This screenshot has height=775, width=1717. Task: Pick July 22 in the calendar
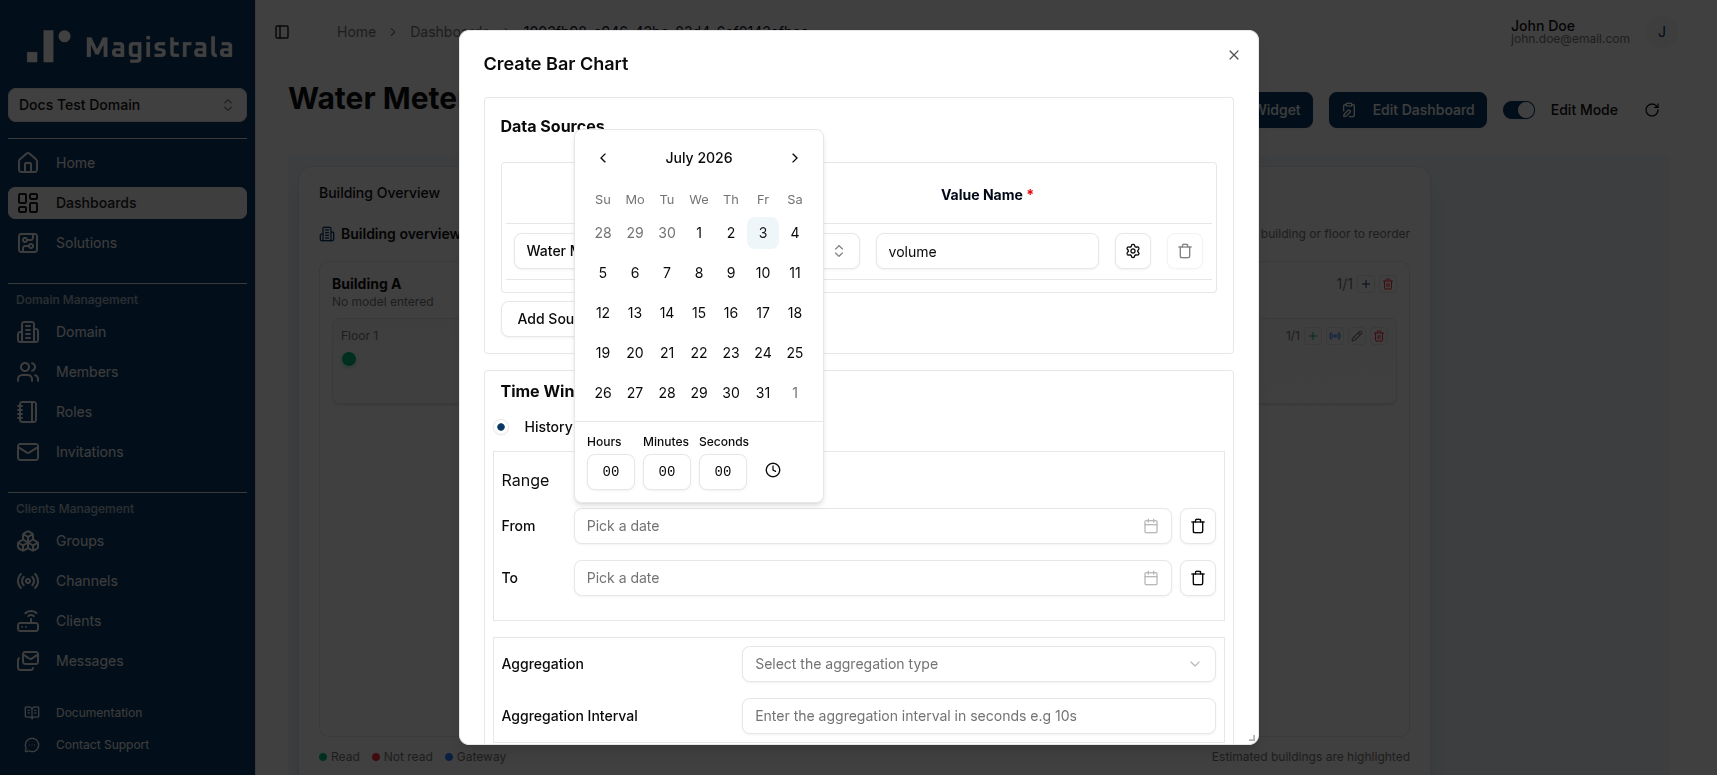[699, 353]
